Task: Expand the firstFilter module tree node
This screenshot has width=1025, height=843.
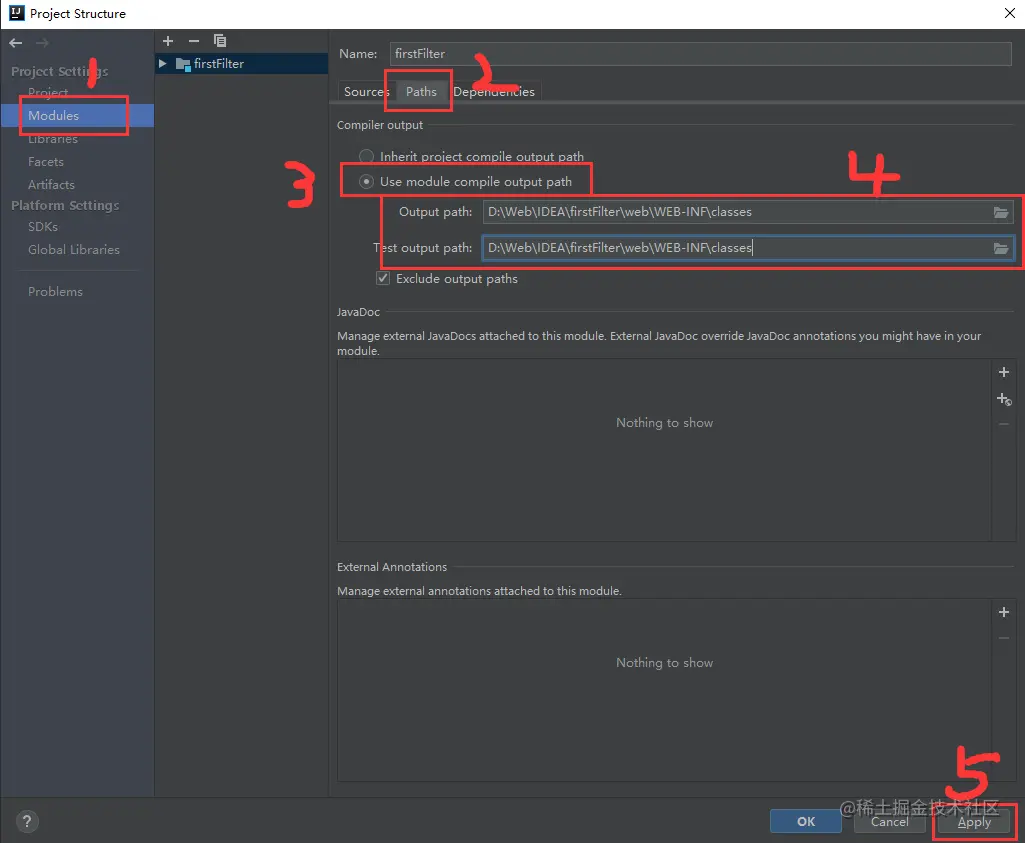Action: pos(163,63)
